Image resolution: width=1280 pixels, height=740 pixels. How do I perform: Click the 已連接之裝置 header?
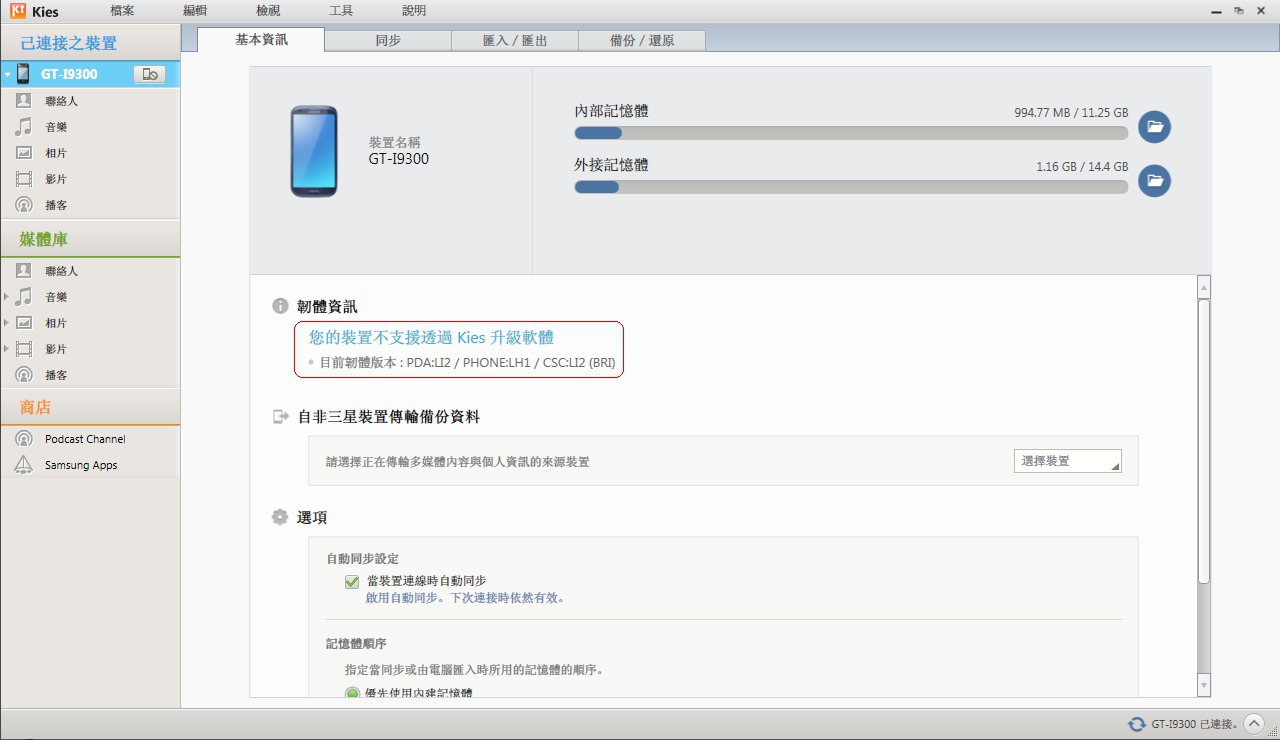pos(90,43)
